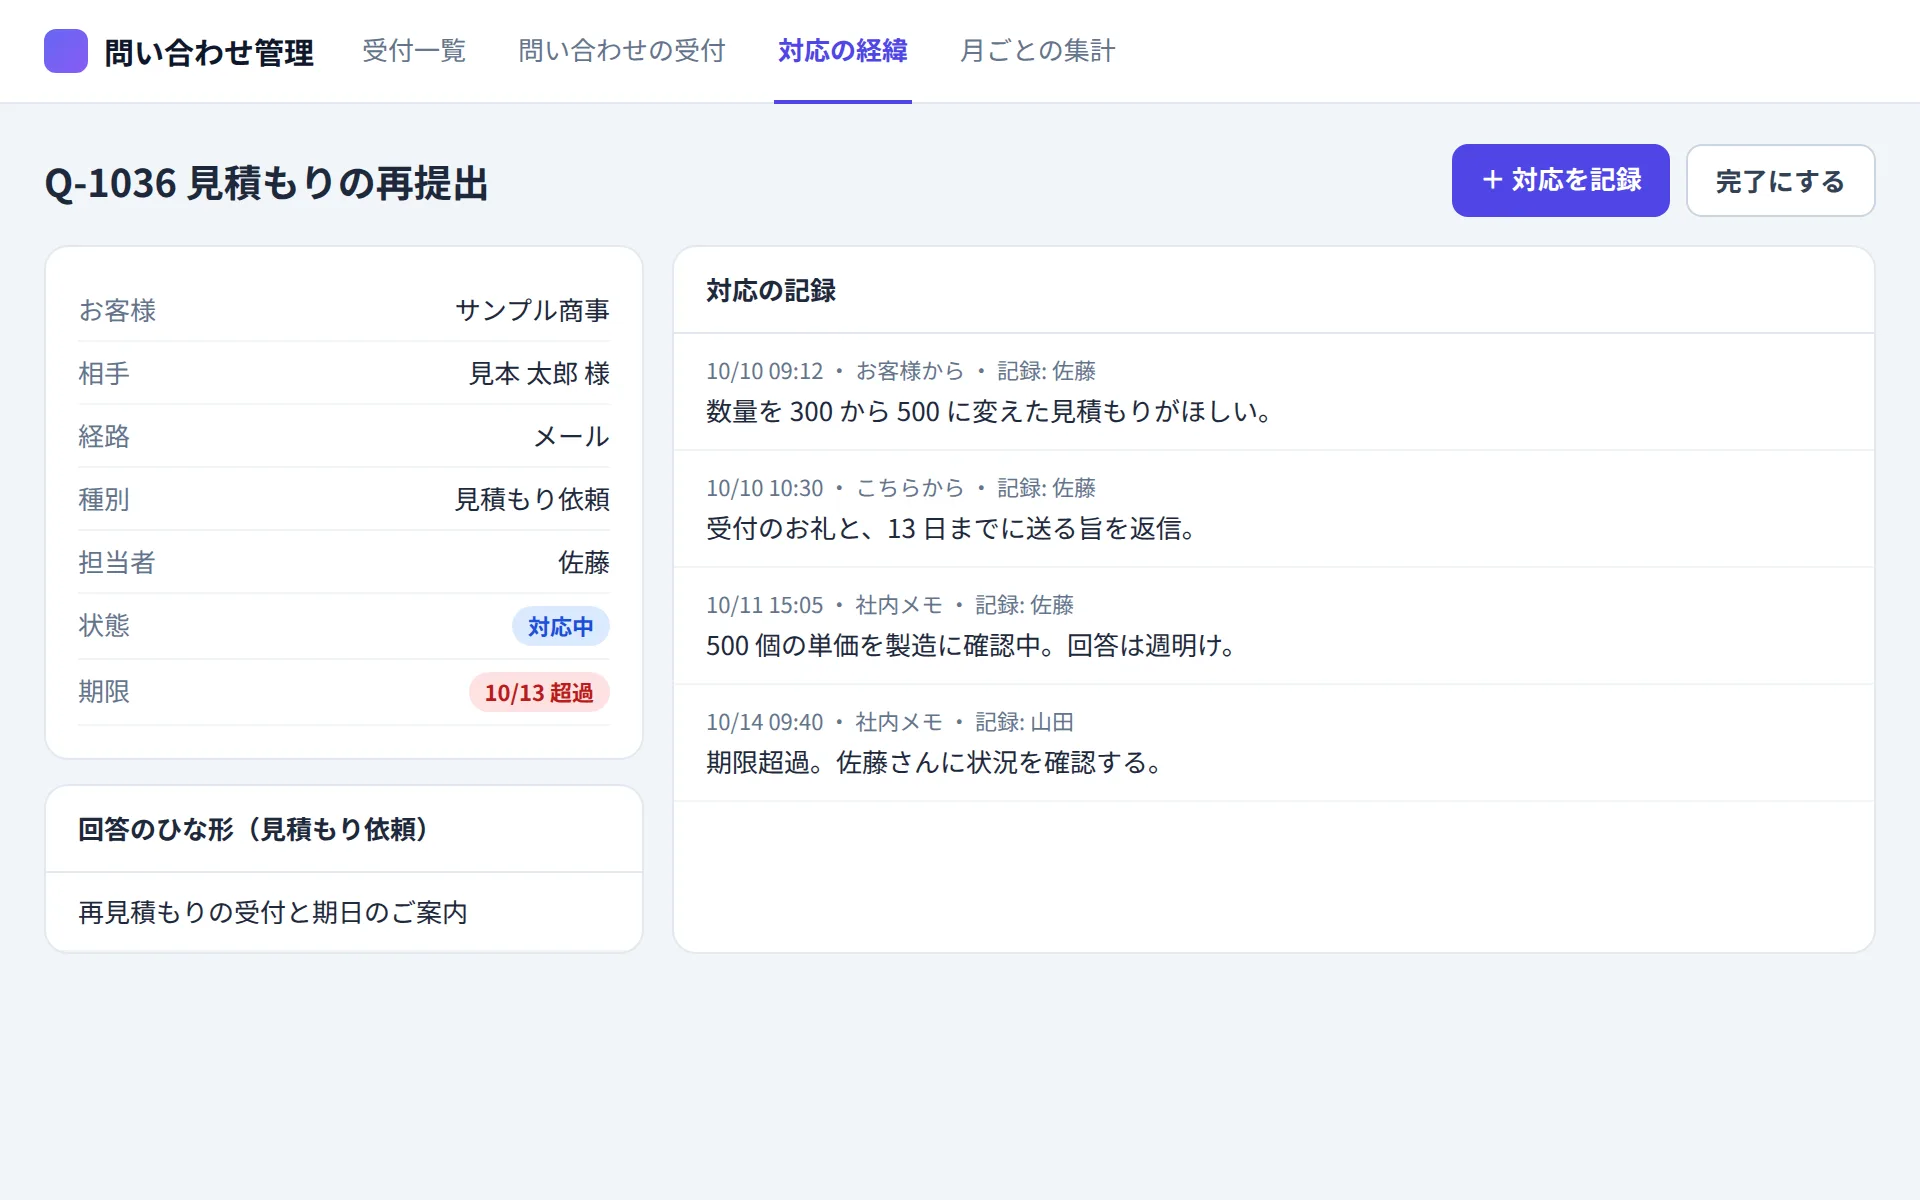Click the 対応中 status badge
The height and width of the screenshot is (1200, 1920).
(560, 627)
